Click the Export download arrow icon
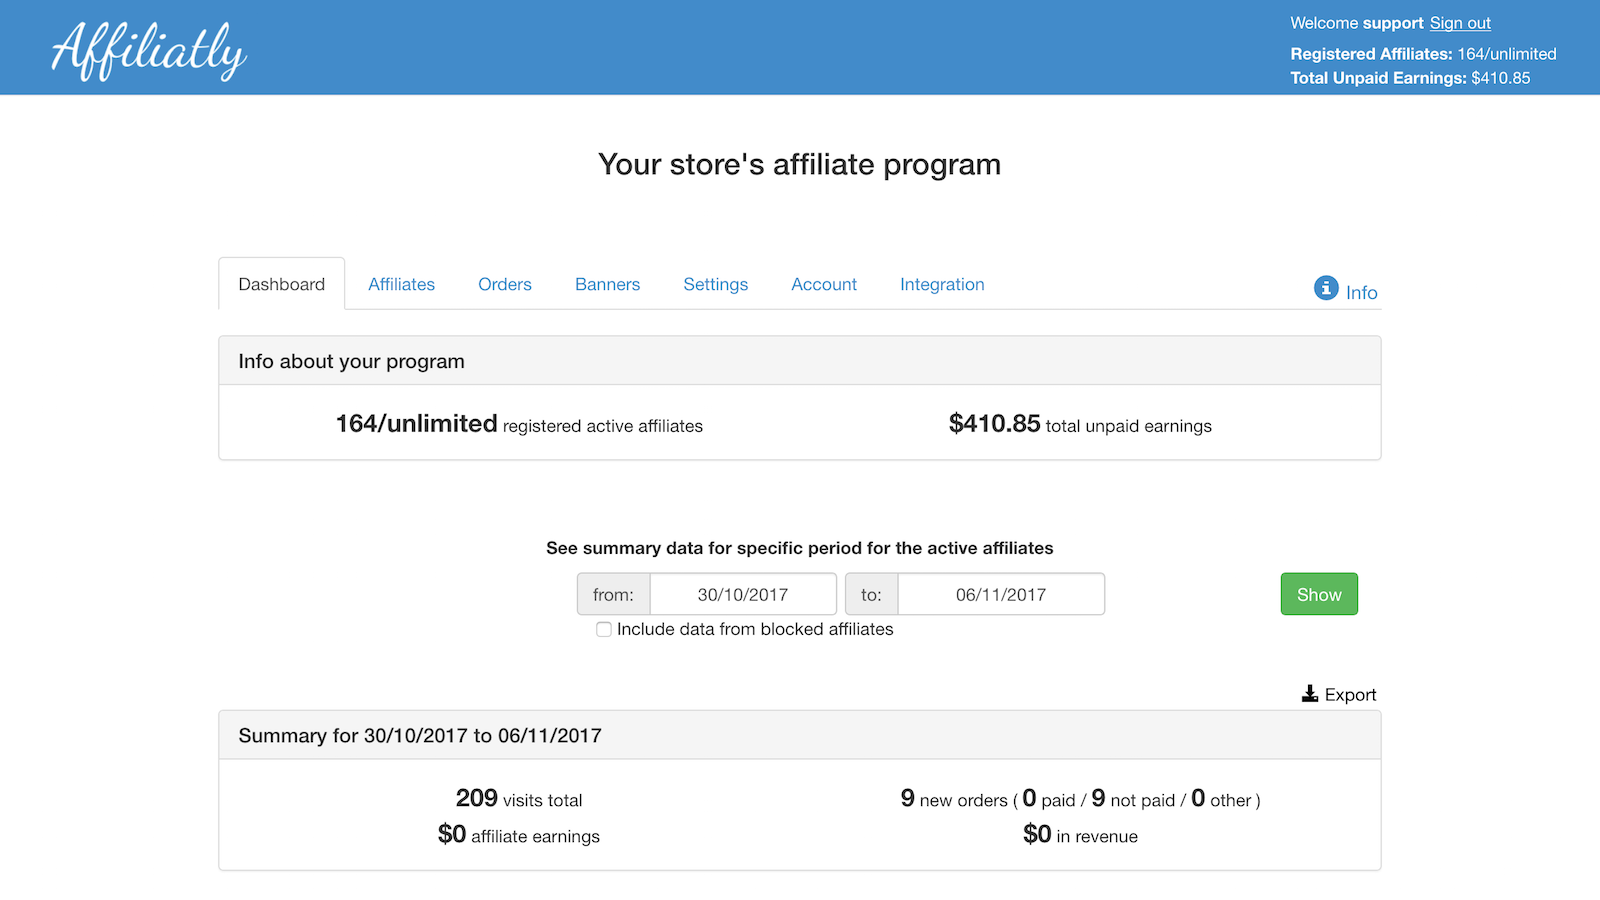This screenshot has height=900, width=1600. (x=1308, y=693)
